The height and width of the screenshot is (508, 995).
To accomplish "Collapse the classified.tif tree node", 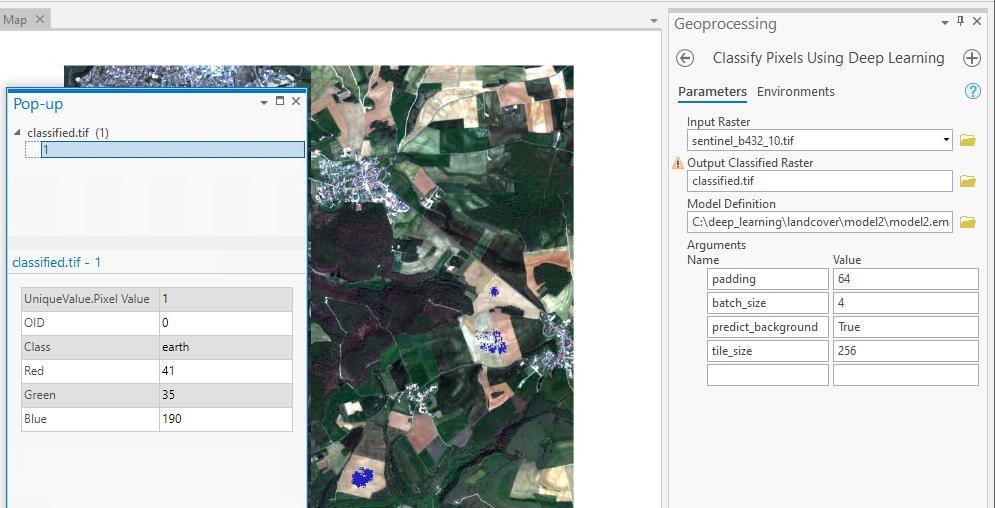I will coord(17,133).
